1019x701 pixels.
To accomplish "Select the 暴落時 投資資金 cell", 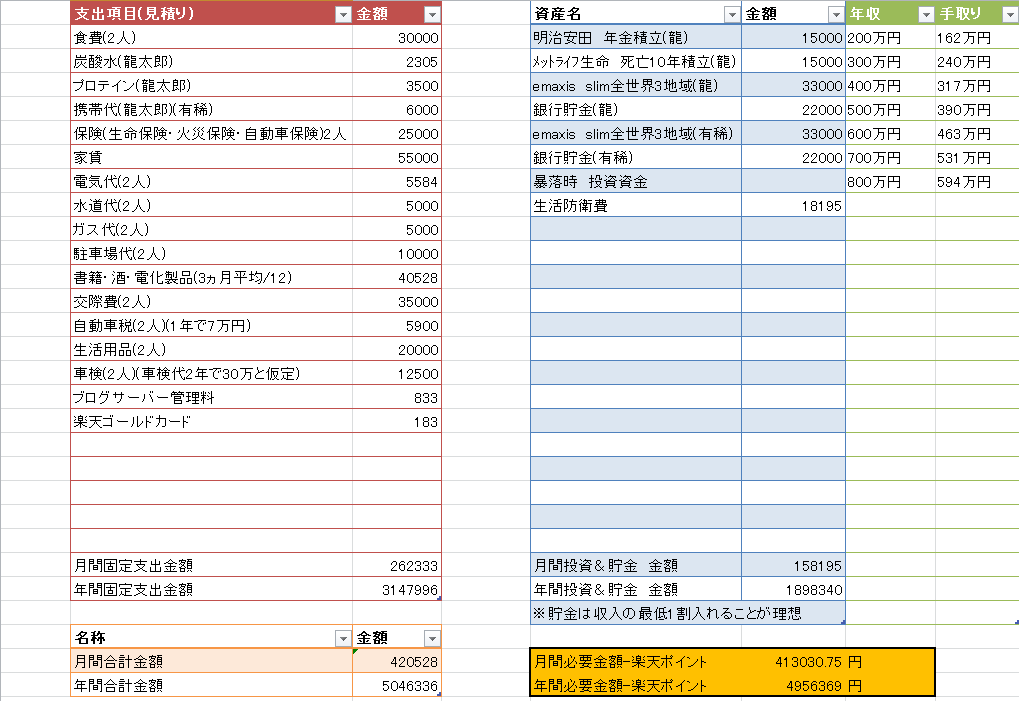I will tap(636, 182).
